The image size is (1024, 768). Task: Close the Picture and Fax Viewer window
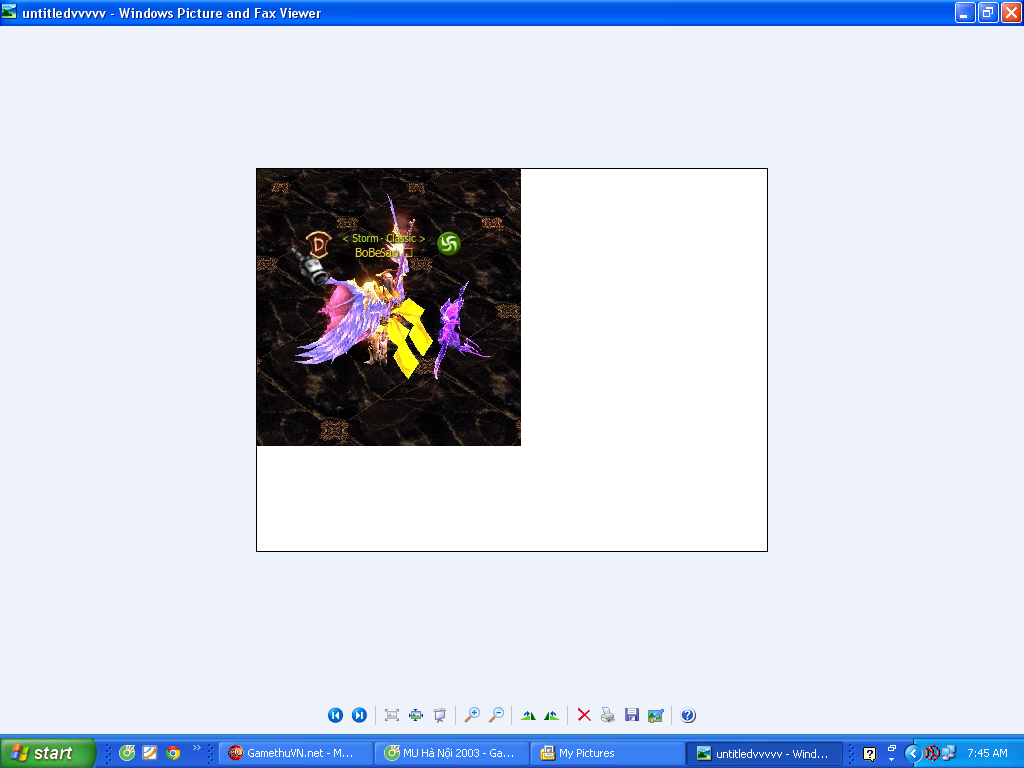[x=1011, y=12]
